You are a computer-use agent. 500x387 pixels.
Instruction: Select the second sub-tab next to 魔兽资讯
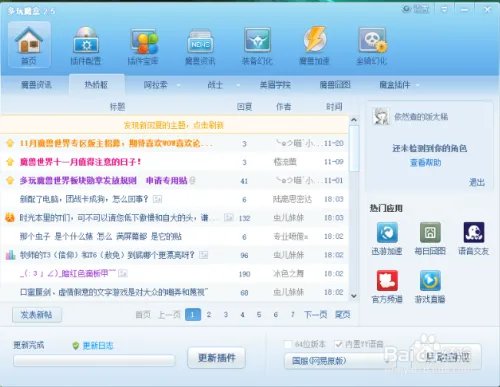click(x=96, y=85)
